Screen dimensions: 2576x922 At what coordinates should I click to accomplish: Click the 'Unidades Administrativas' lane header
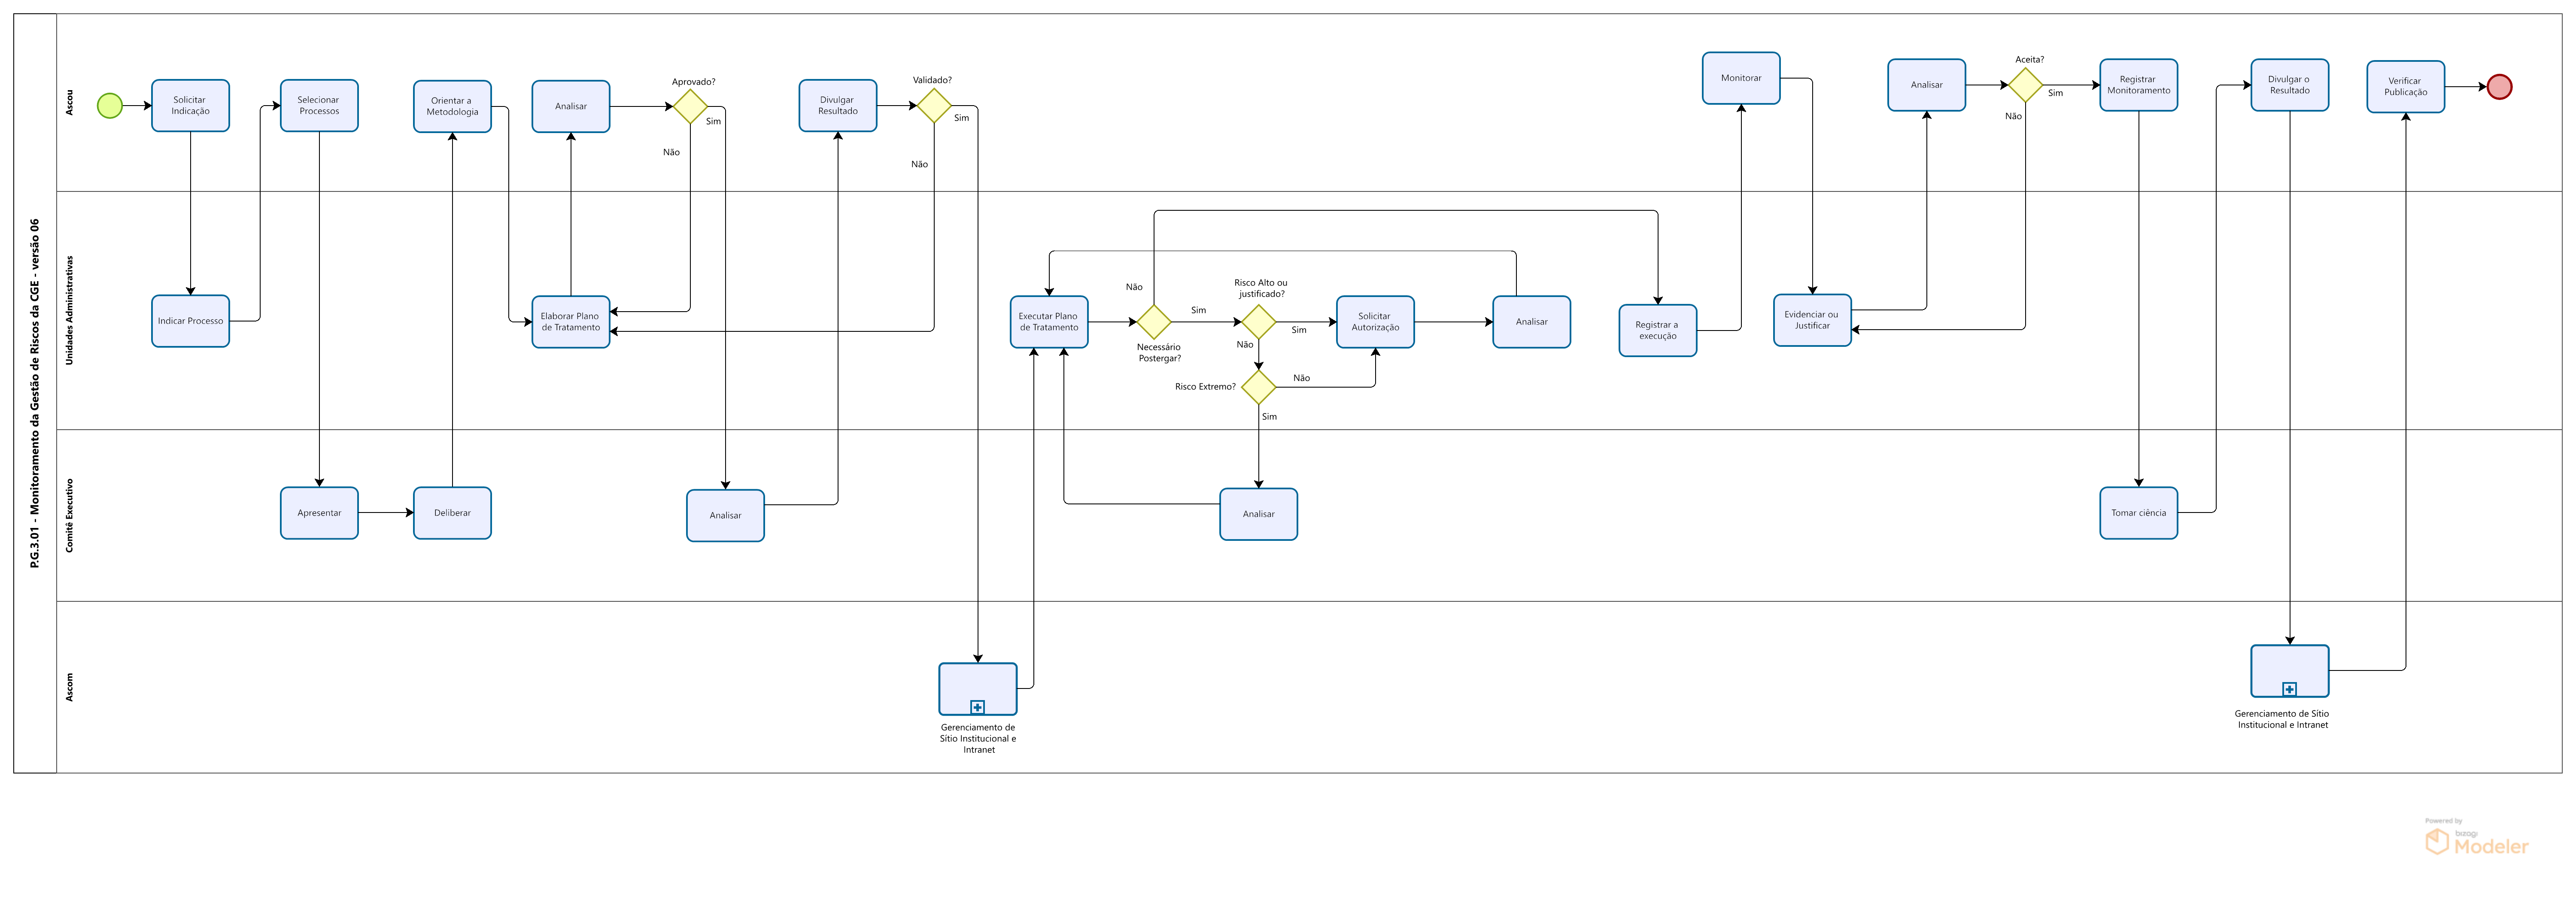coord(69,310)
